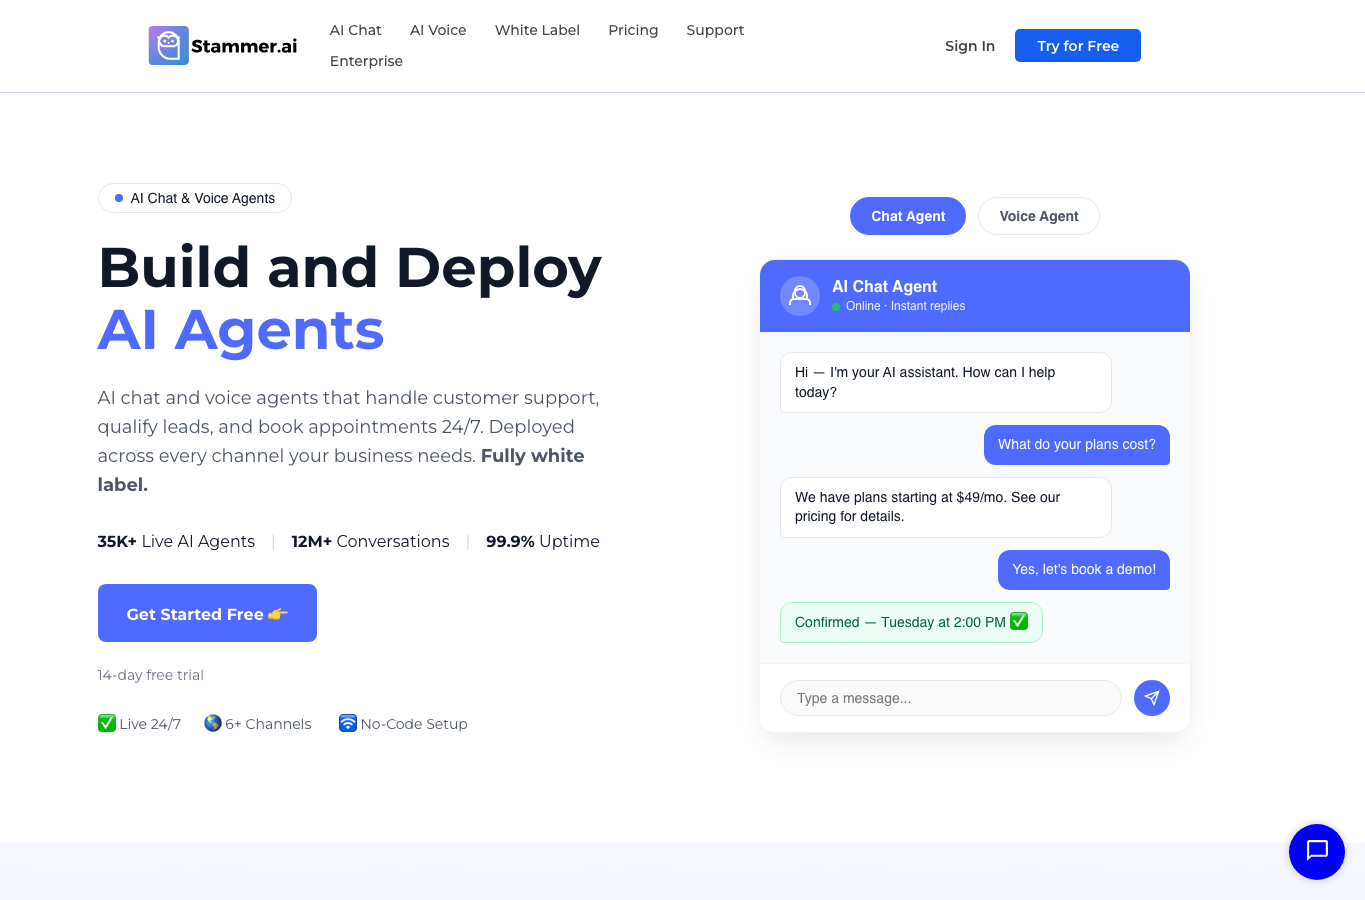Click the 'Confirmed — Tuesday at 2:00 PM' message
The image size is (1365, 900).
(x=911, y=622)
